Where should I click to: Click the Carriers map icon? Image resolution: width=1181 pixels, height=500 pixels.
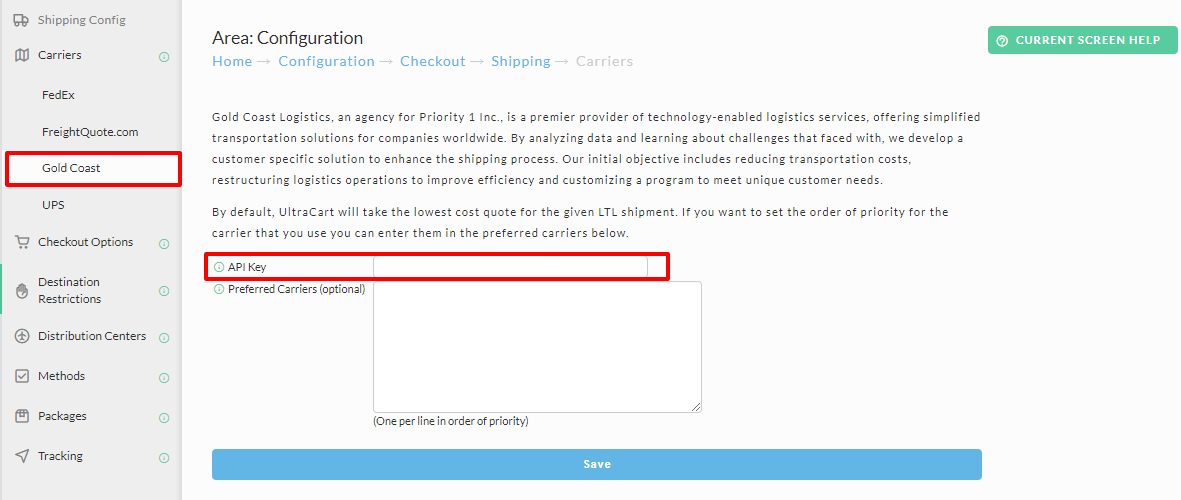pyautogui.click(x=22, y=55)
